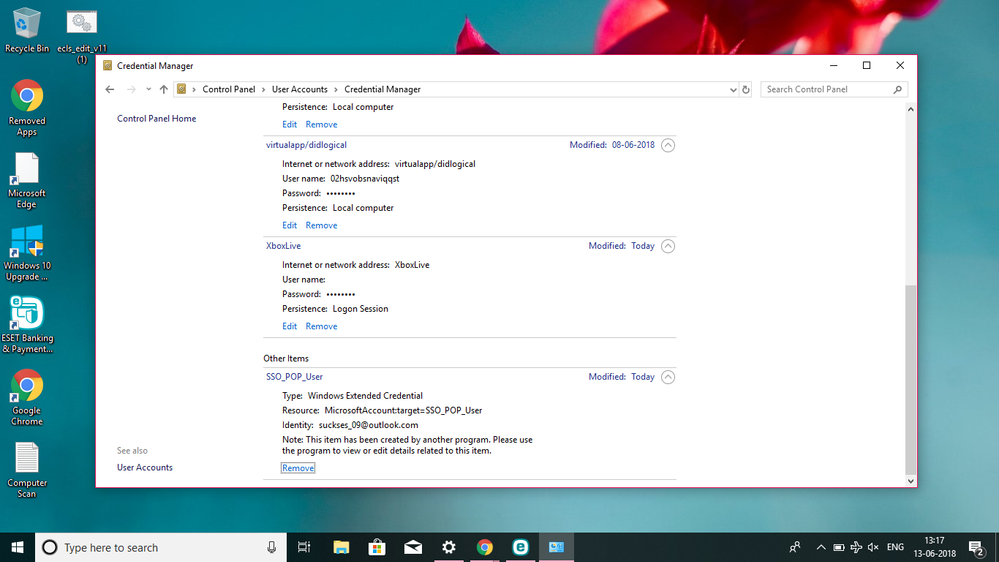The width and height of the screenshot is (999, 562).
Task: Click the SSO_POP_User header link
Action: 294,377
